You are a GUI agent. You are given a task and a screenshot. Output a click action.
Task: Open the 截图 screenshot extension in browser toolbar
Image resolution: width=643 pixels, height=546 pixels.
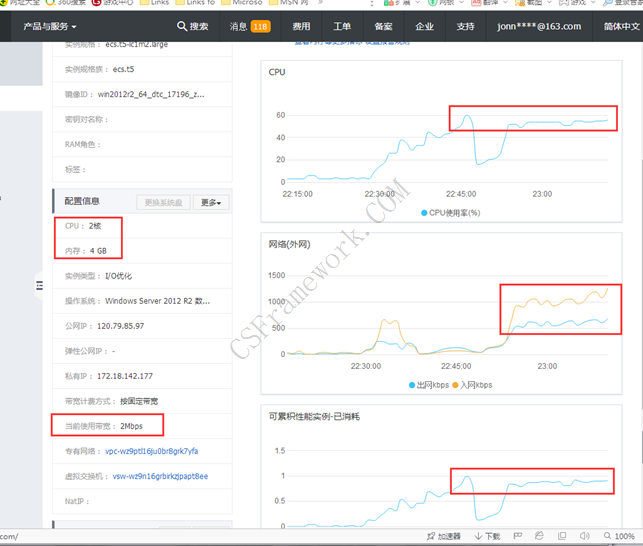pos(534,2)
